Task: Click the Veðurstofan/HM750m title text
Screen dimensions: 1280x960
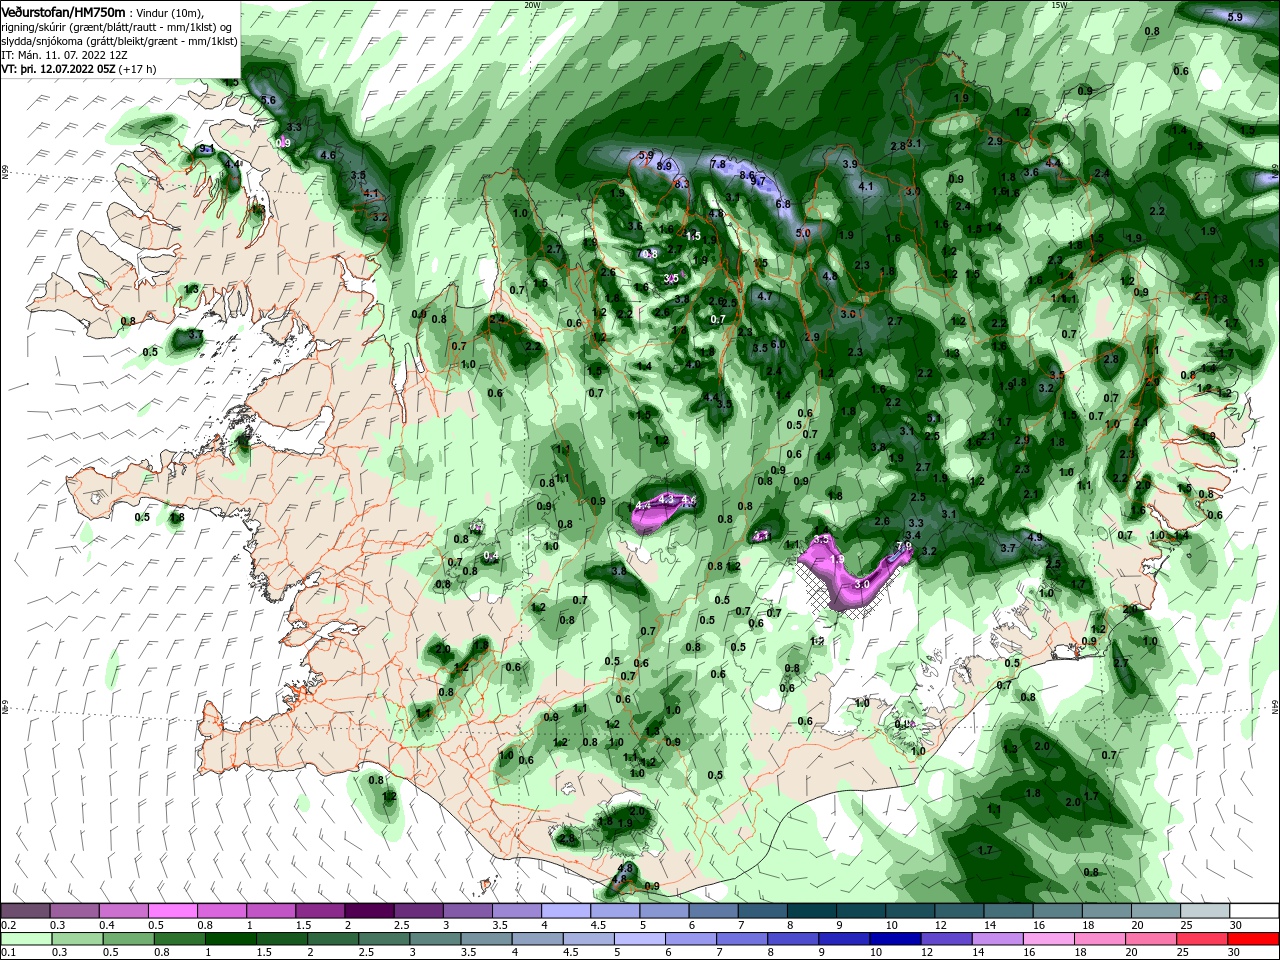Action: pos(63,11)
